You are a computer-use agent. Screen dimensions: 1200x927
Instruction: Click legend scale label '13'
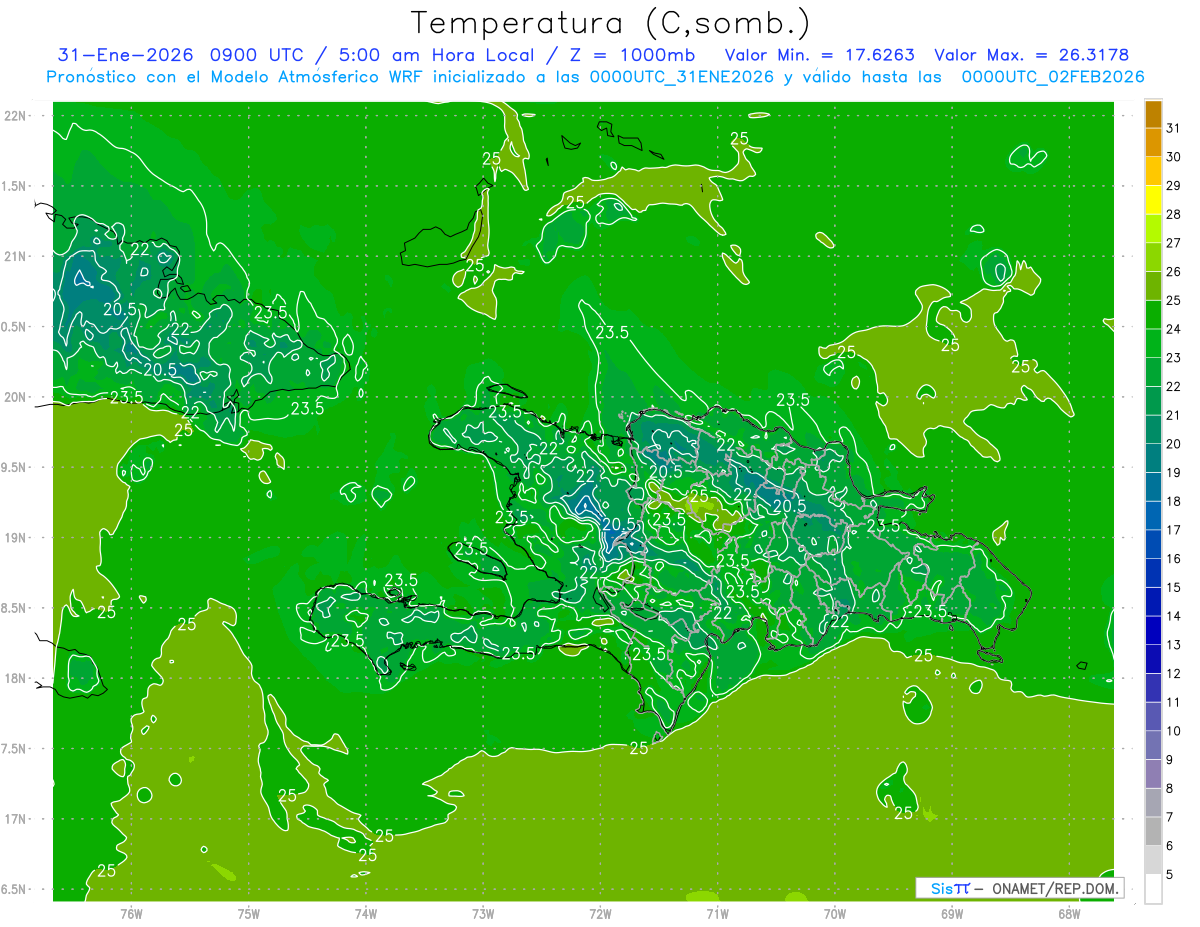1174,645
